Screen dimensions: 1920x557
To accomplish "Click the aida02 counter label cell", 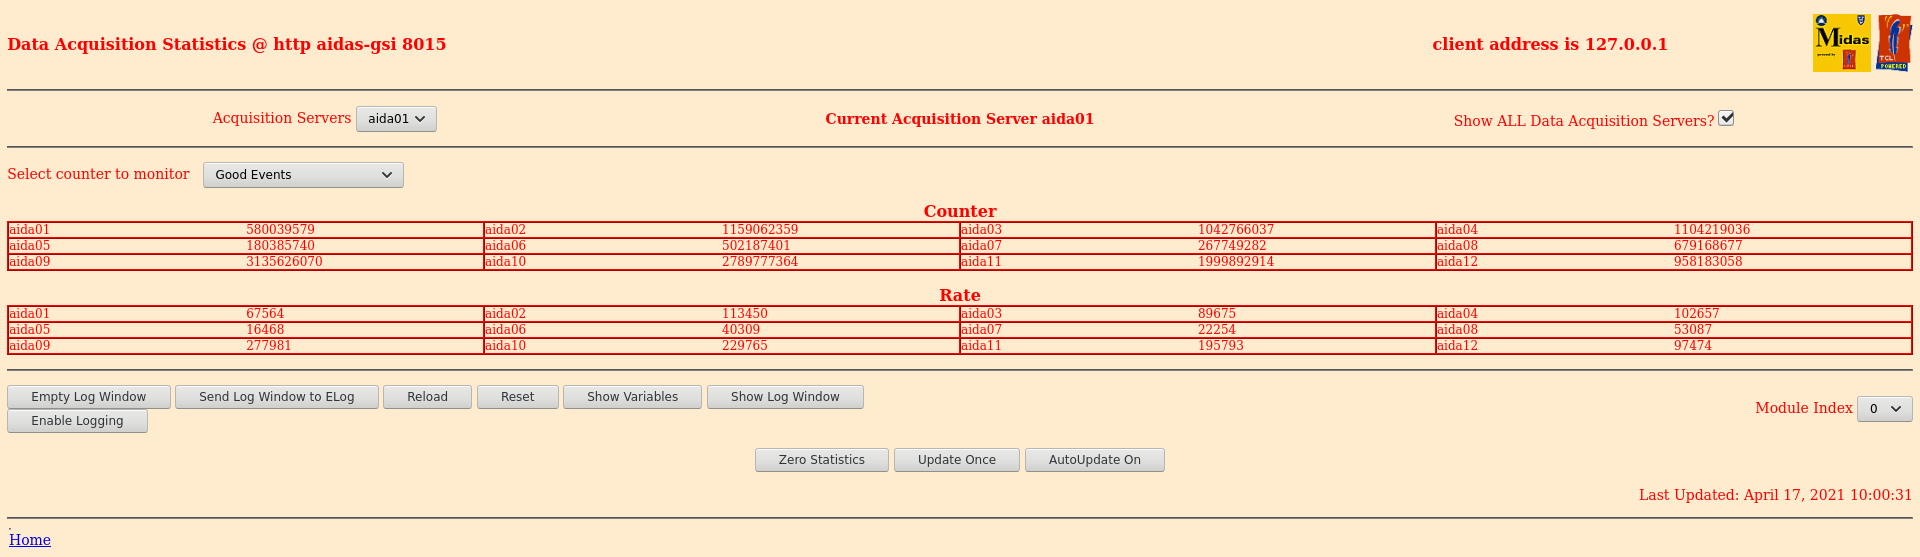I will (x=602, y=230).
